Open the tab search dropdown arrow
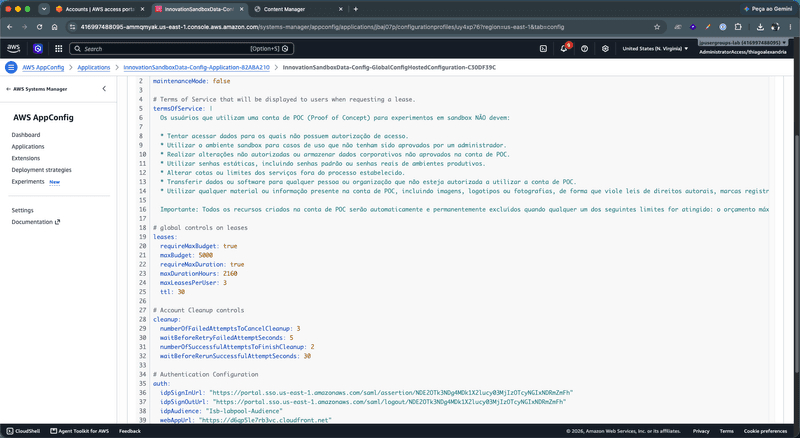 (44, 9)
